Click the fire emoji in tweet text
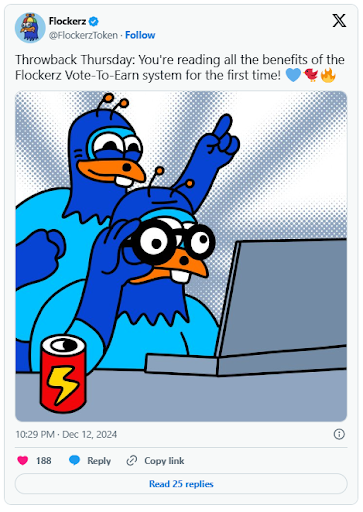Image resolution: width=363 pixels, height=512 pixels. click(328, 75)
